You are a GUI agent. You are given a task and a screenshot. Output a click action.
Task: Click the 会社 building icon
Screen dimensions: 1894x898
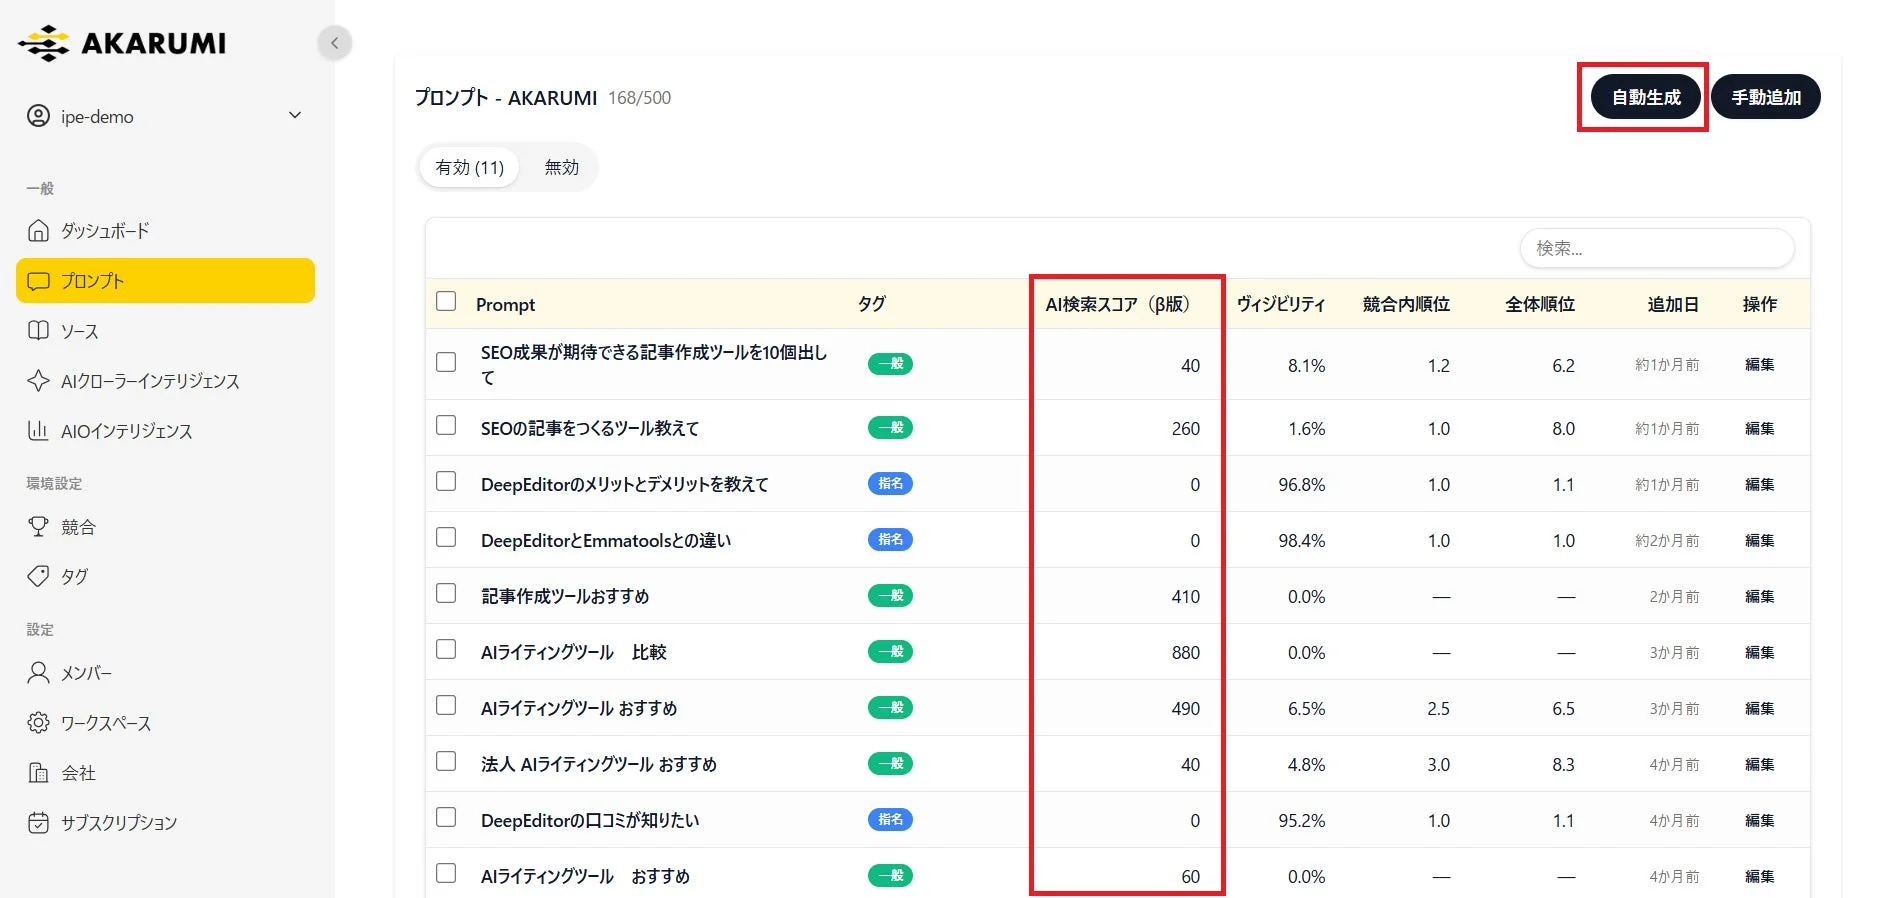pyautogui.click(x=38, y=773)
